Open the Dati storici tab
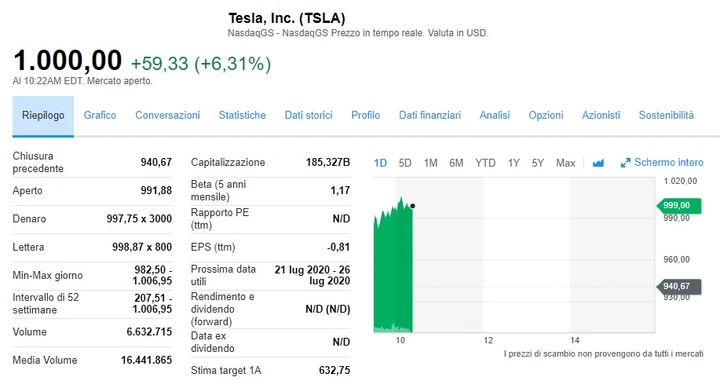Screen dimensions: 720x389 [309, 115]
